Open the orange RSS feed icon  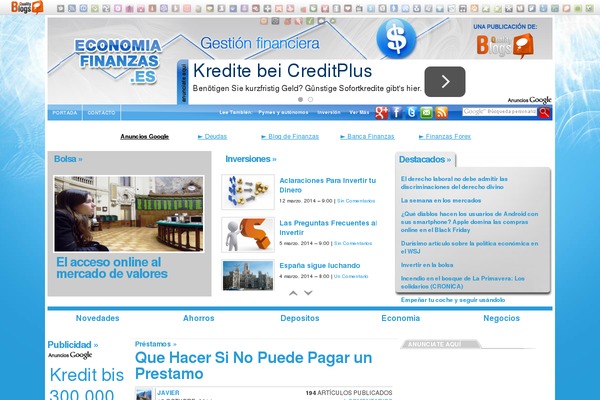coord(442,113)
